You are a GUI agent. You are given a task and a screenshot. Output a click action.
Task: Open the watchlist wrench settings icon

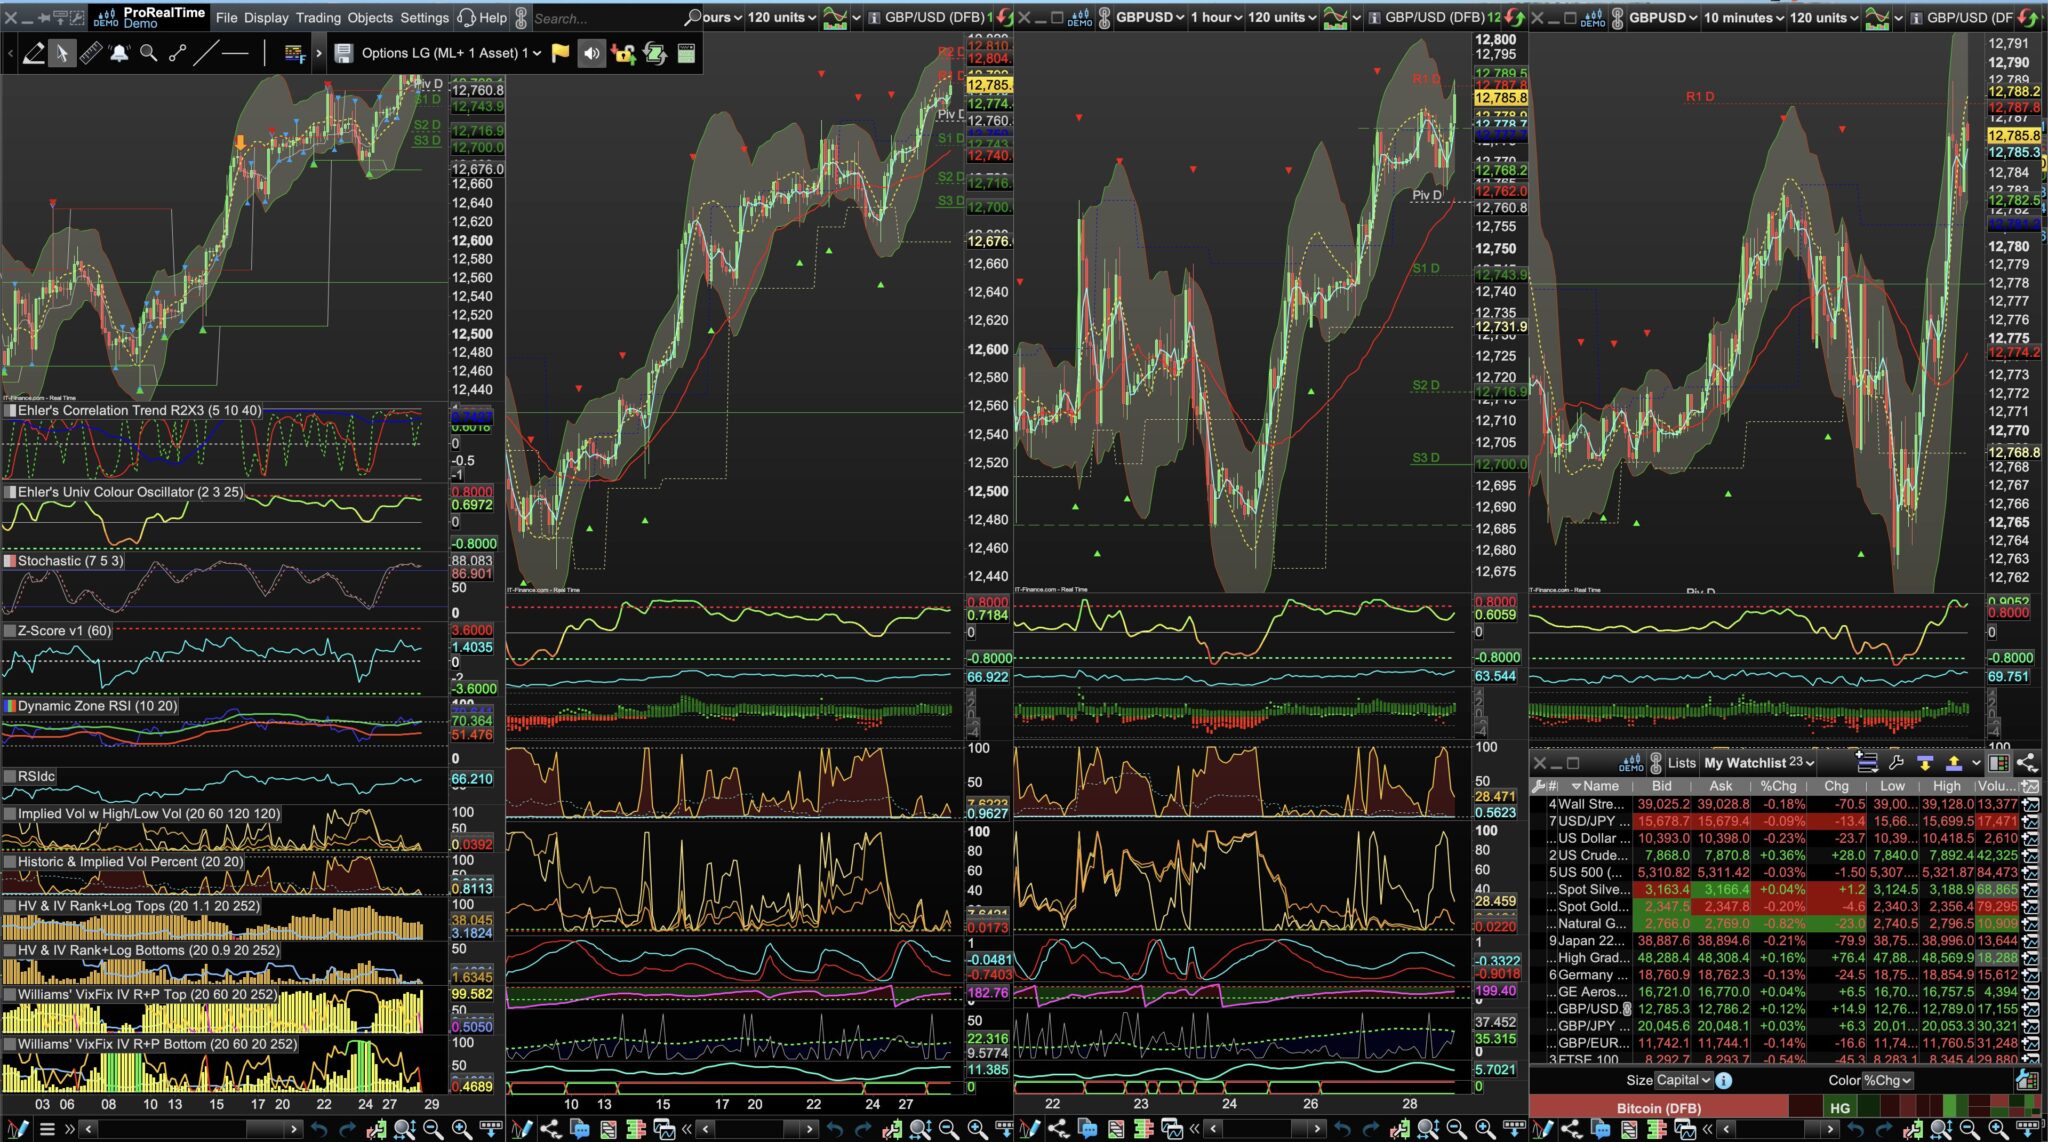tap(1896, 763)
